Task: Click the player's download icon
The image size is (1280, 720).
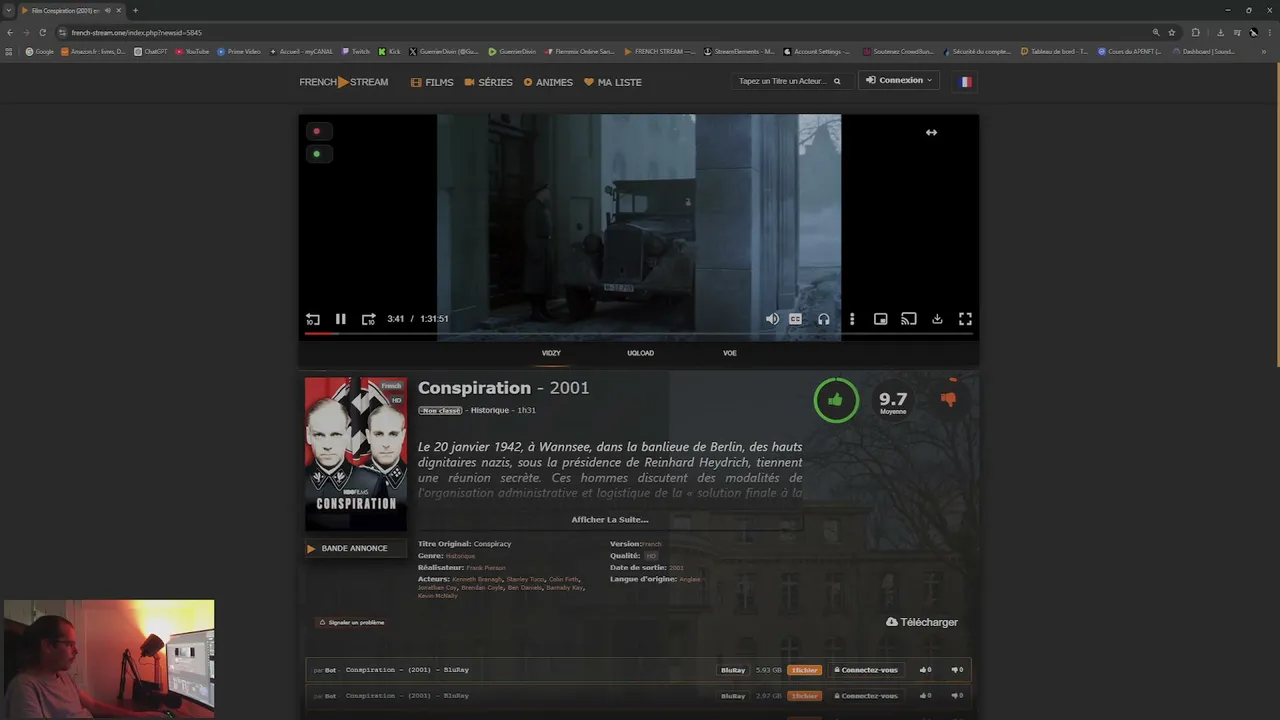Action: [x=937, y=319]
